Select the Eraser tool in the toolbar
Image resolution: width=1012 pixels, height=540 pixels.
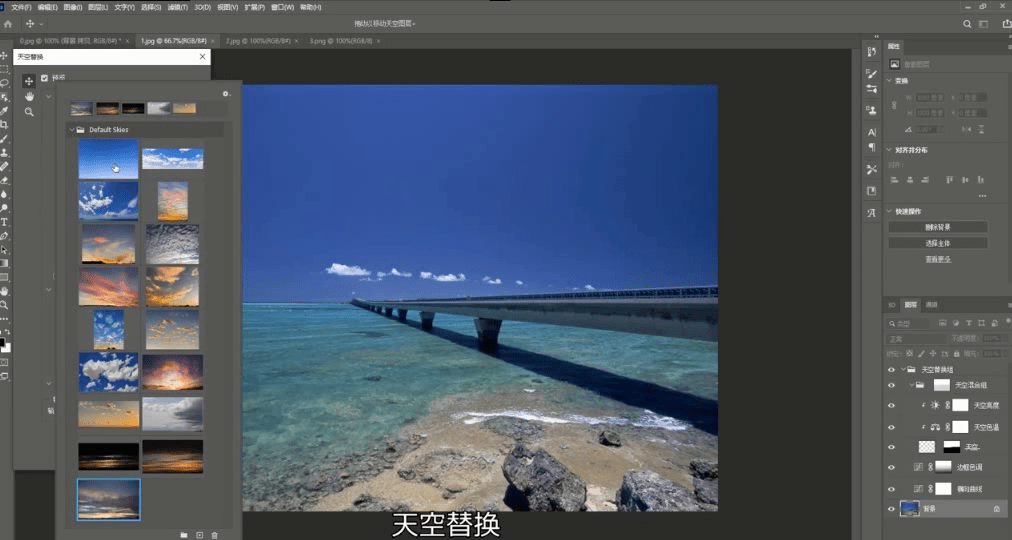coord(5,181)
